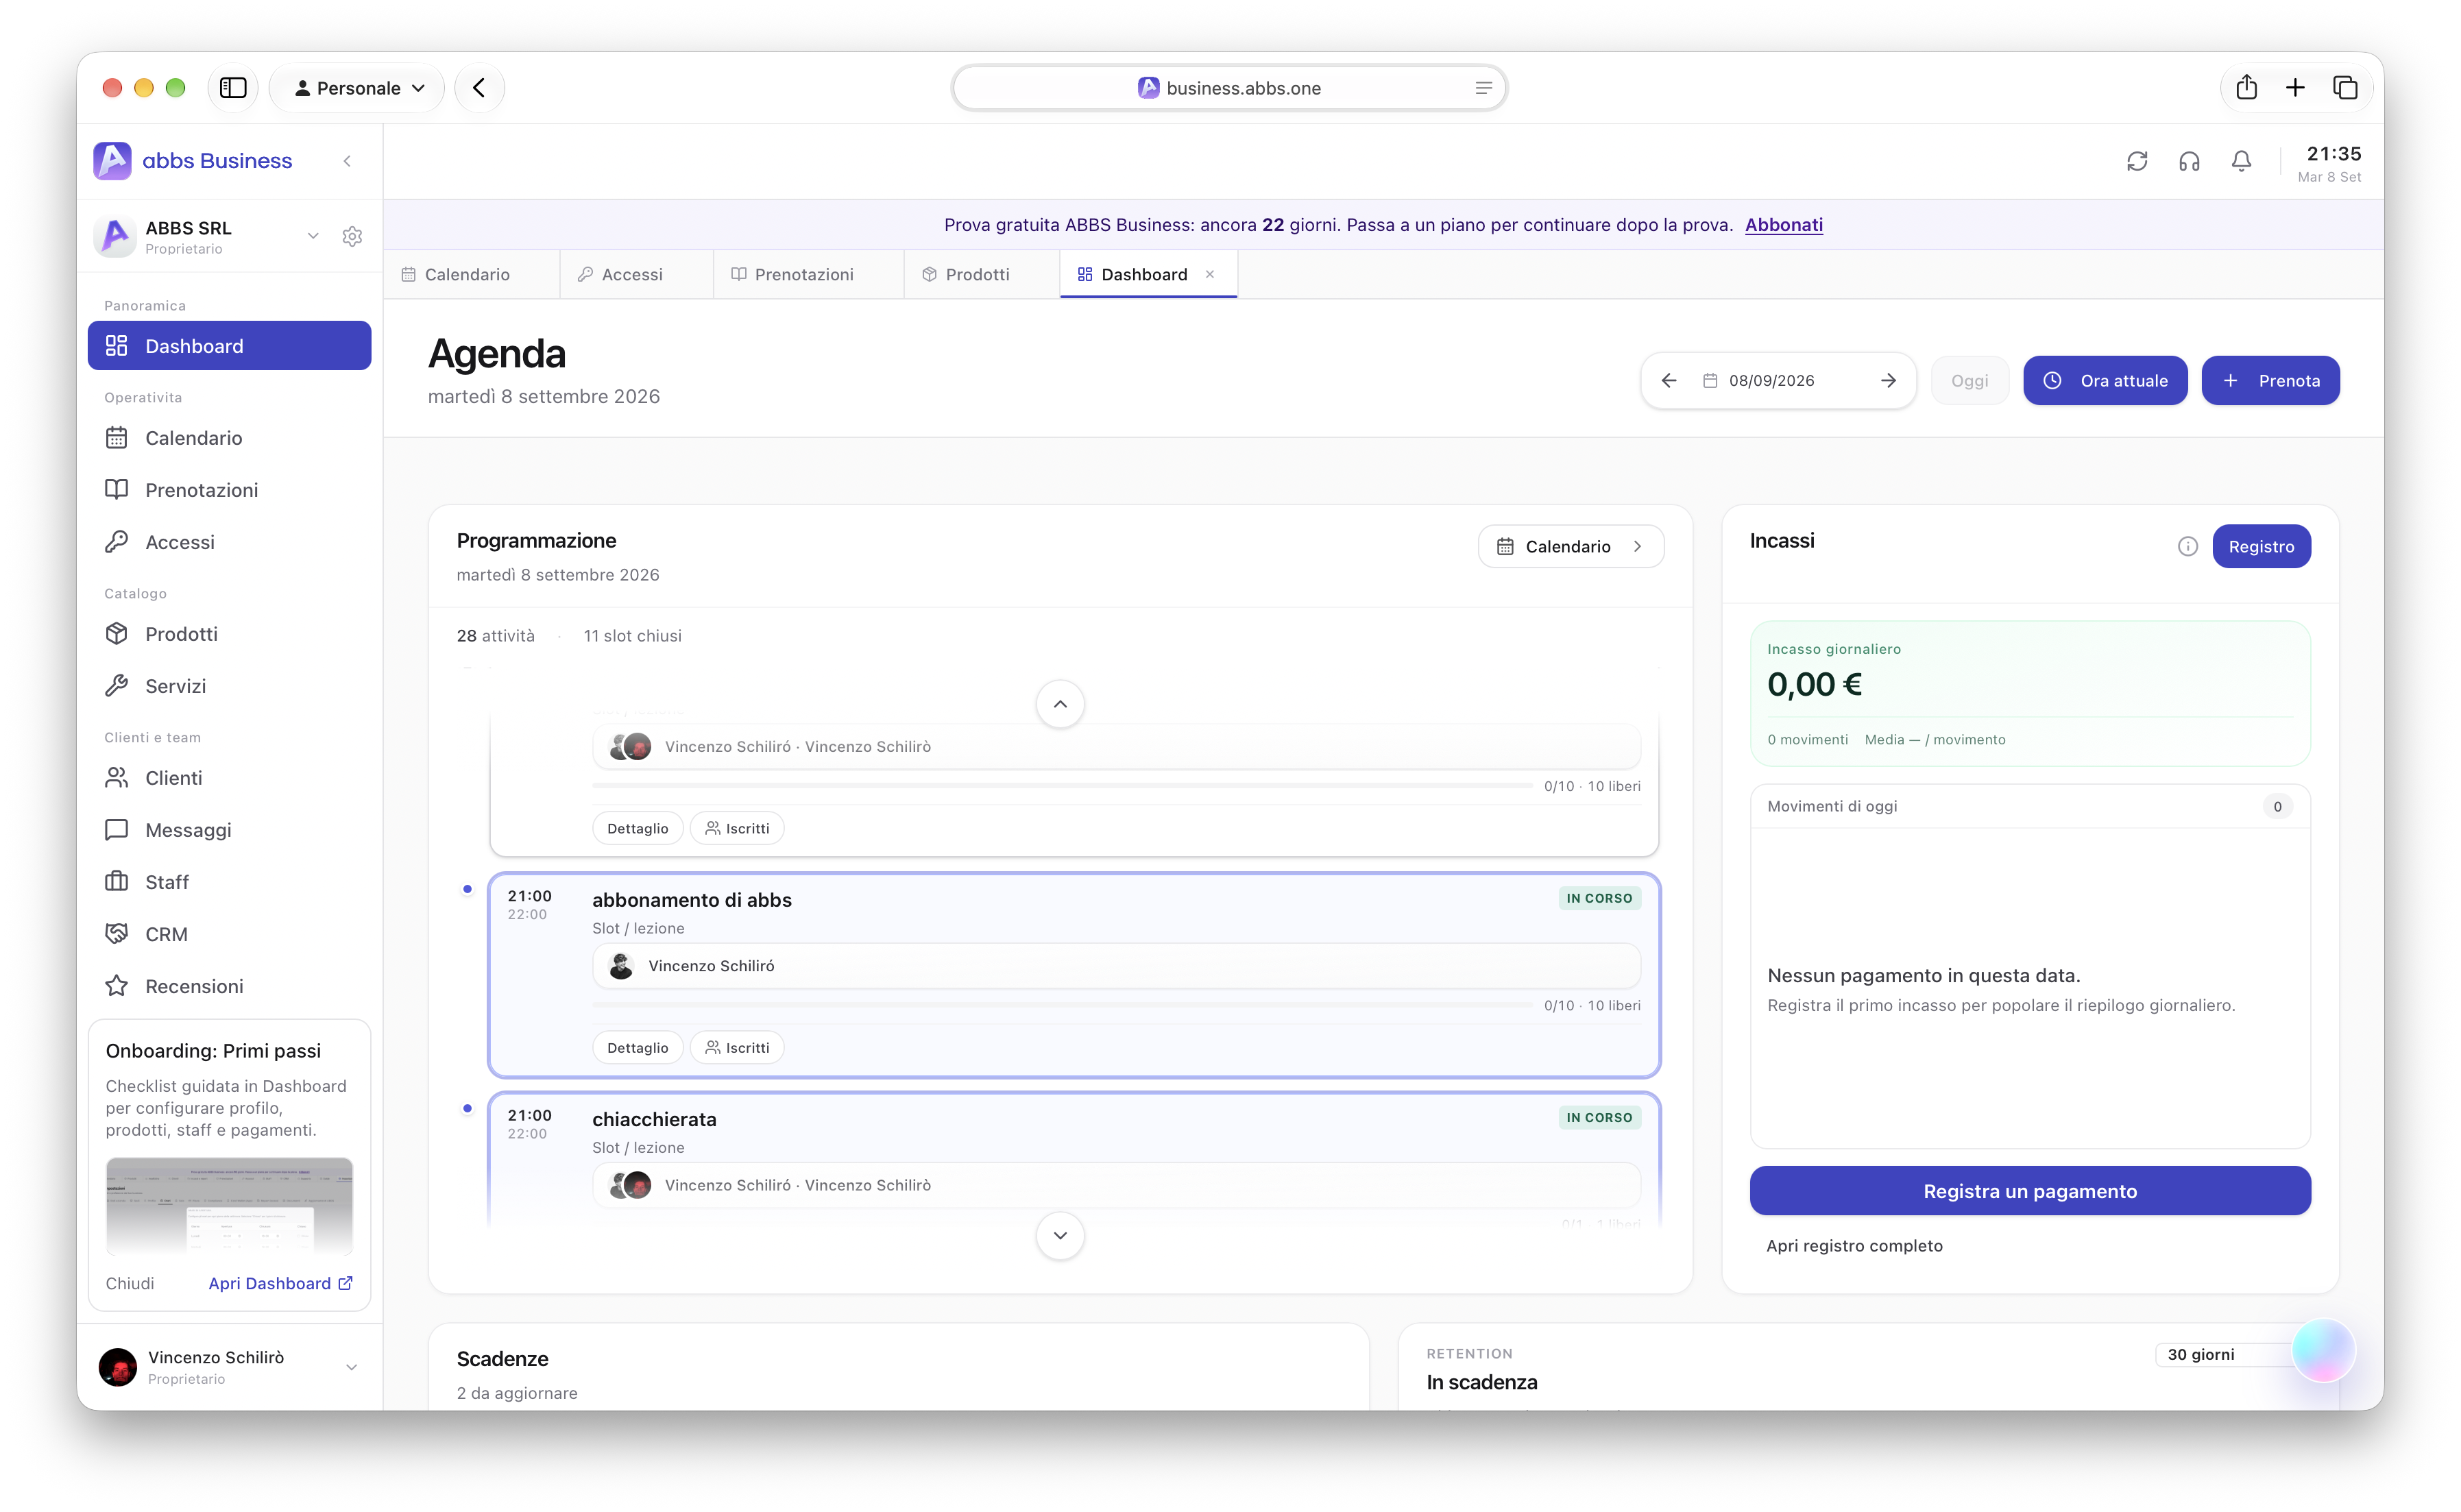Open CRM in the sidebar
2461x1512 pixels.
pos(230,934)
